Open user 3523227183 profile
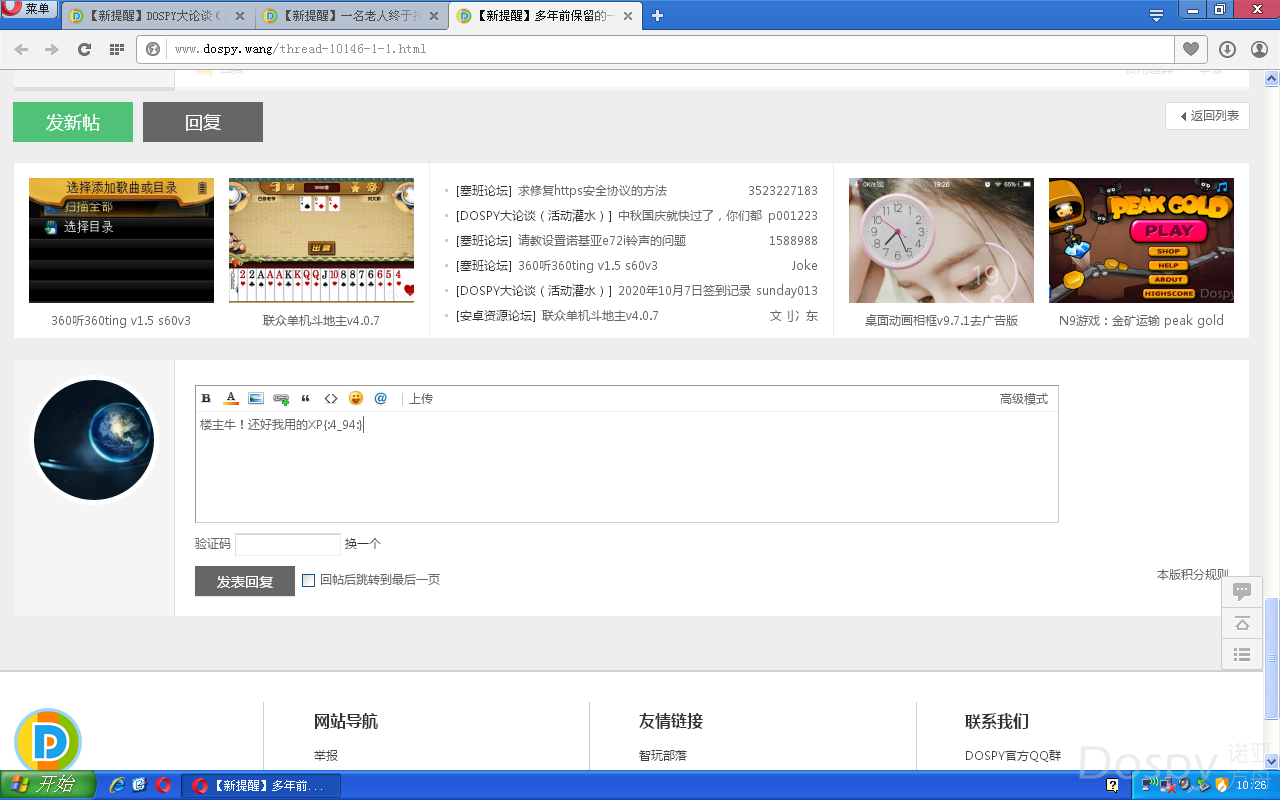The image size is (1280, 800). [783, 191]
